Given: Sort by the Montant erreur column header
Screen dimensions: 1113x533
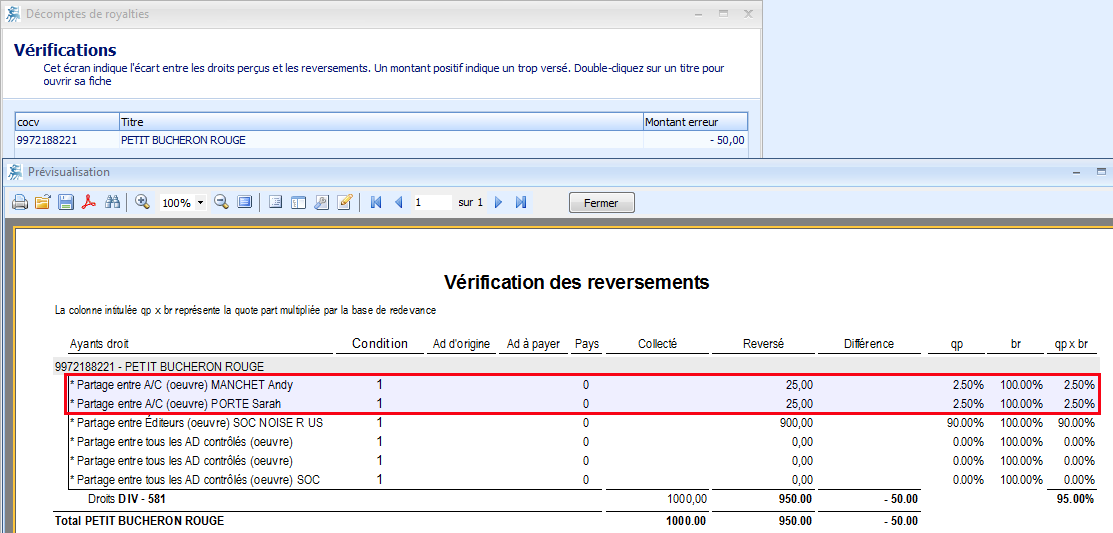Looking at the screenshot, I should [695, 122].
